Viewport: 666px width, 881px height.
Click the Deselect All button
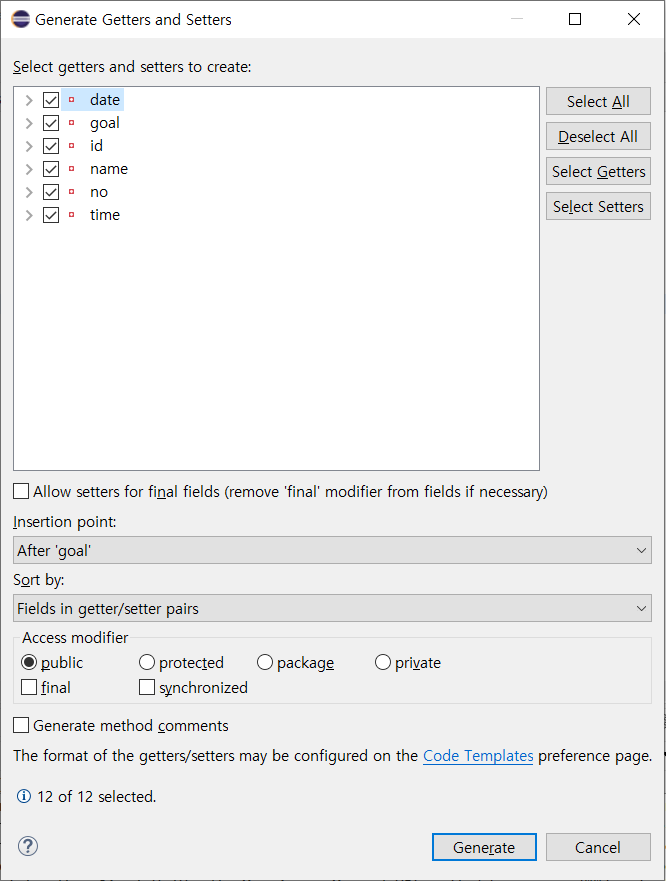(x=598, y=136)
